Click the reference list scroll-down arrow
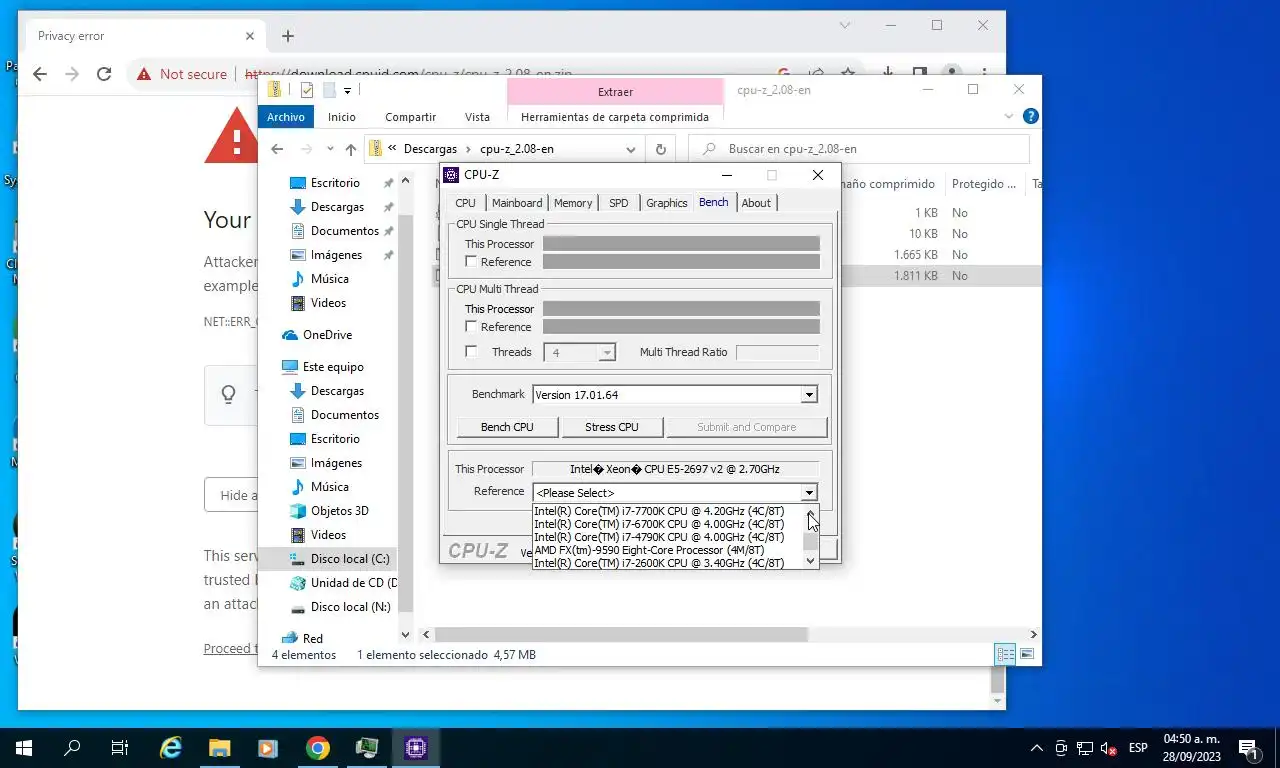Image resolution: width=1280 pixels, height=768 pixels. coord(810,561)
